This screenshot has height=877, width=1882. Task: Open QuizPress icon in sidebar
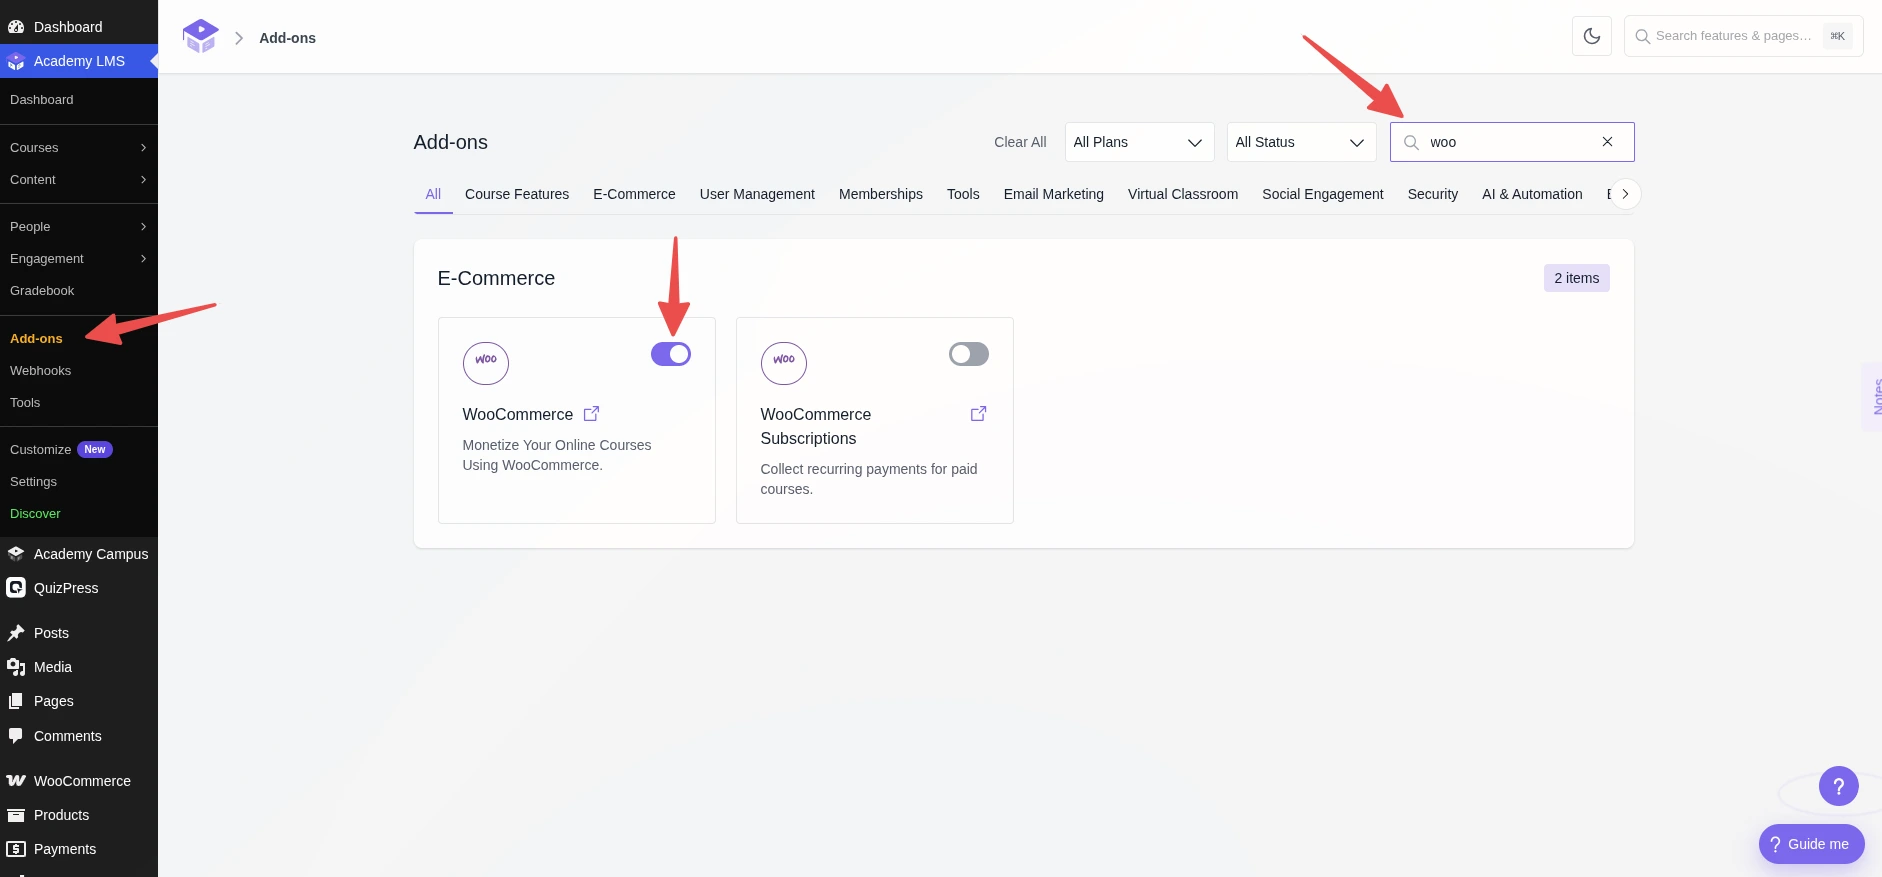16,588
